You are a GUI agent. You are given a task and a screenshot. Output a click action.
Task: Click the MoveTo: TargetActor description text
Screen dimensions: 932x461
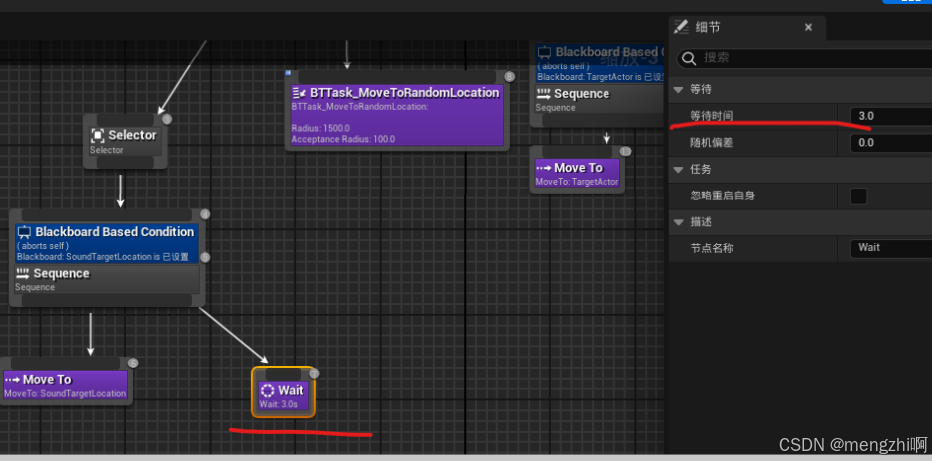pyautogui.click(x=577, y=182)
